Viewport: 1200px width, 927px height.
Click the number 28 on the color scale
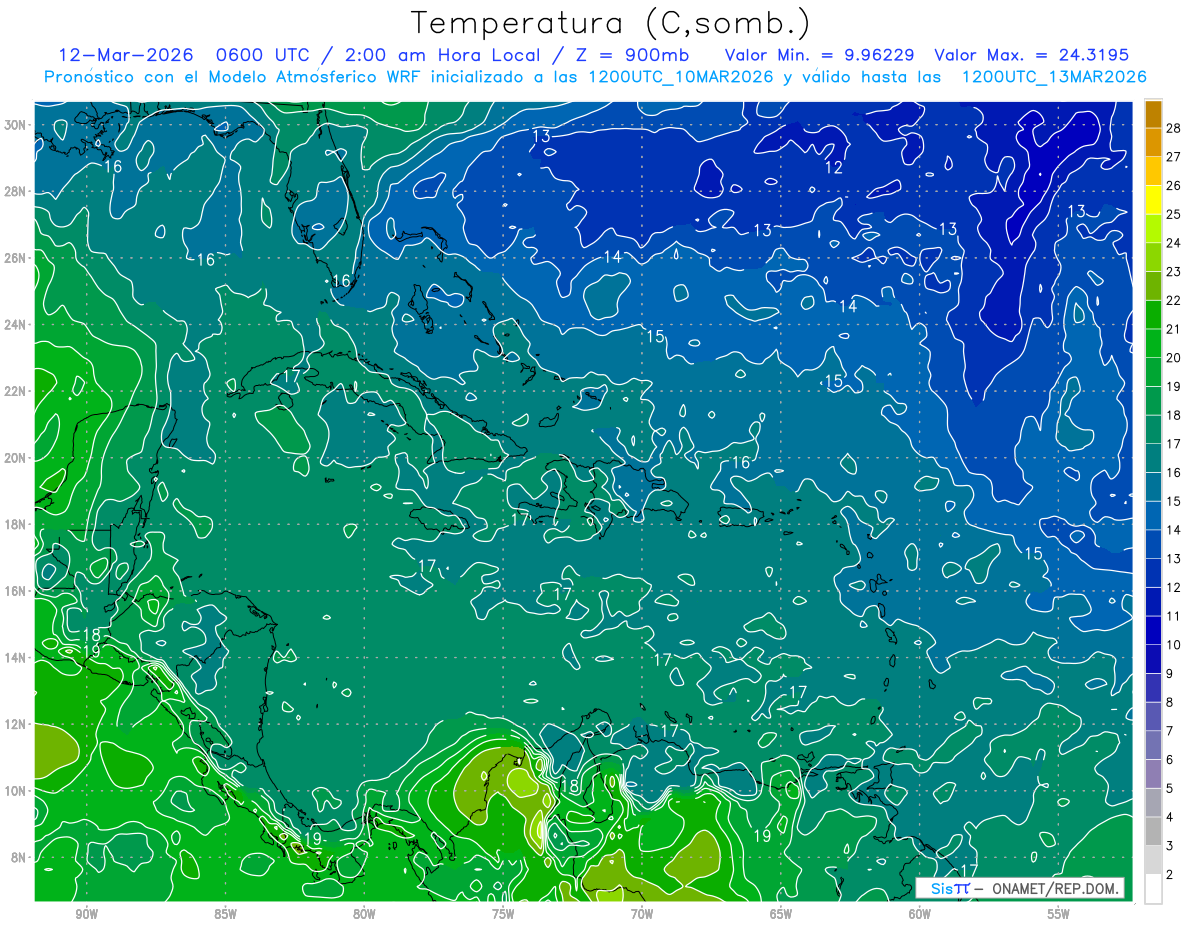click(x=1174, y=127)
